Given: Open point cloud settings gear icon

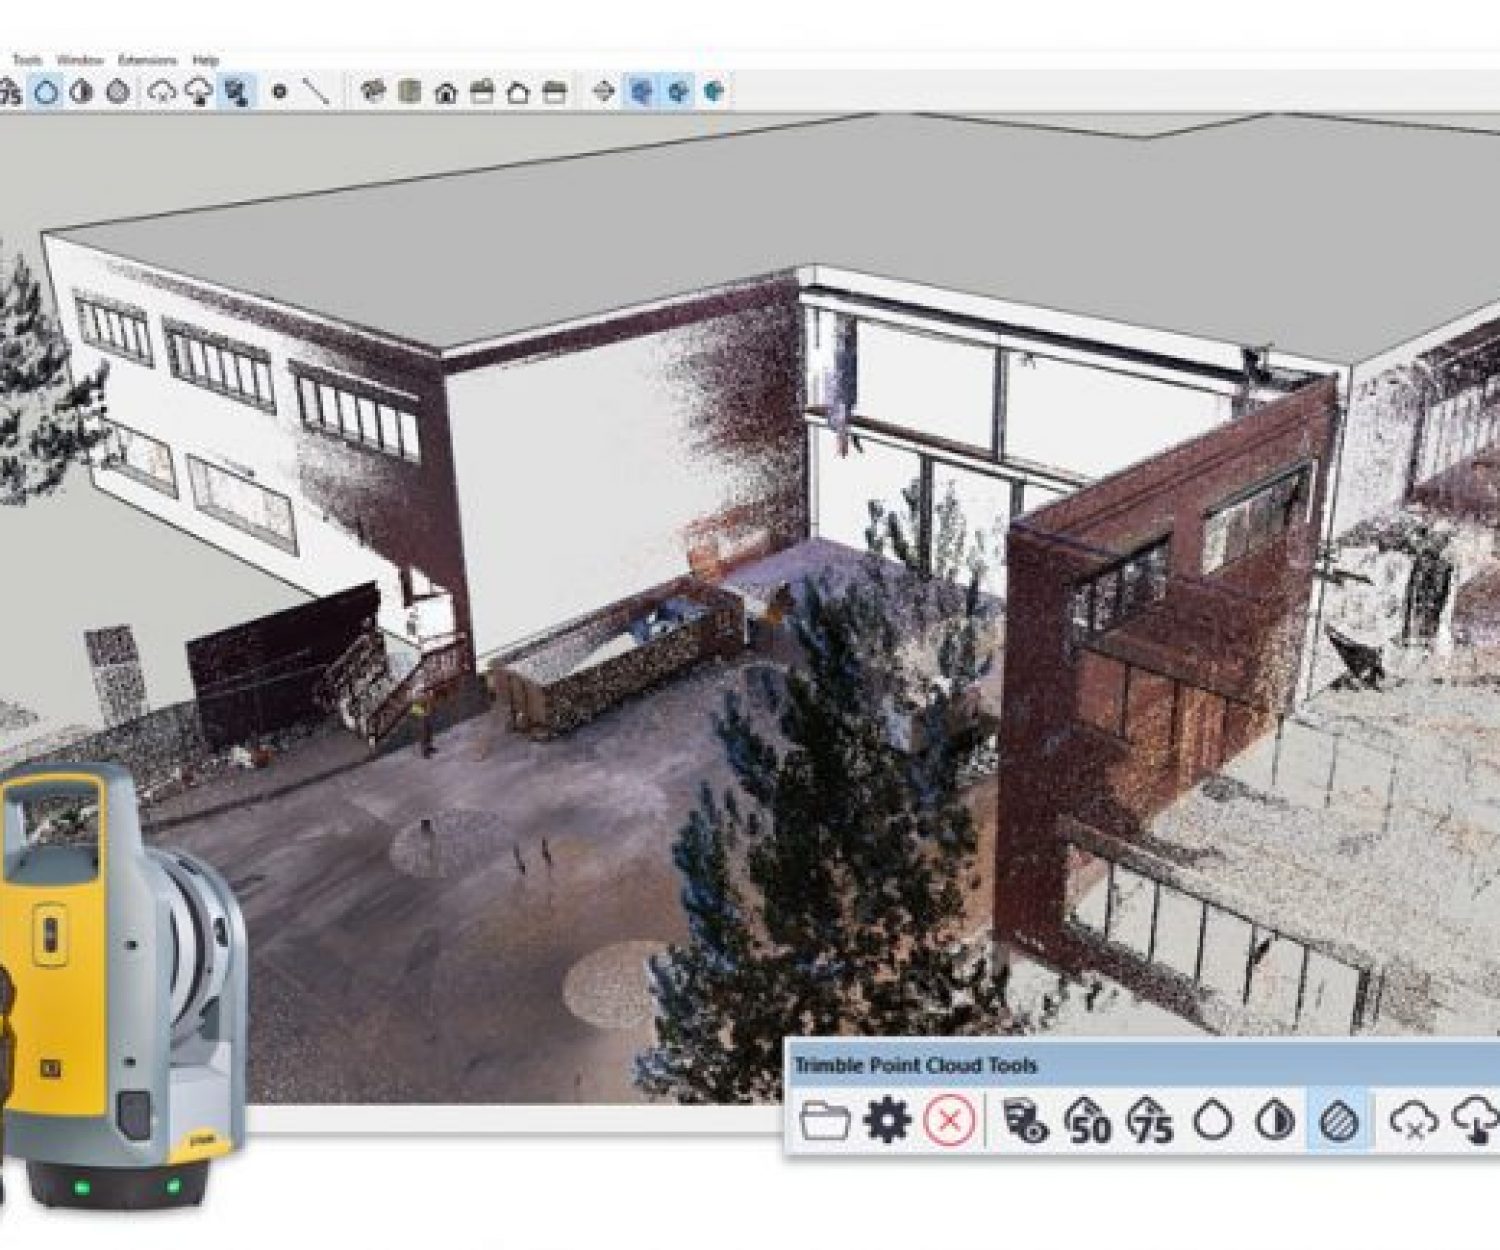Looking at the screenshot, I should point(887,1122).
